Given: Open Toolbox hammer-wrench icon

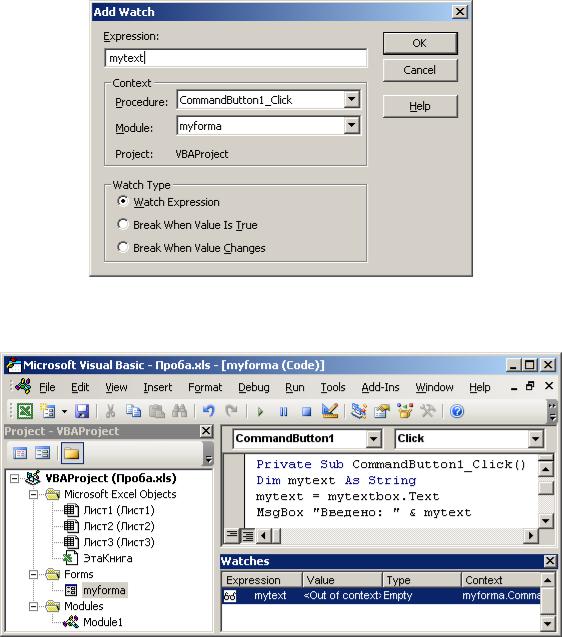Looking at the screenshot, I should pos(428,411).
